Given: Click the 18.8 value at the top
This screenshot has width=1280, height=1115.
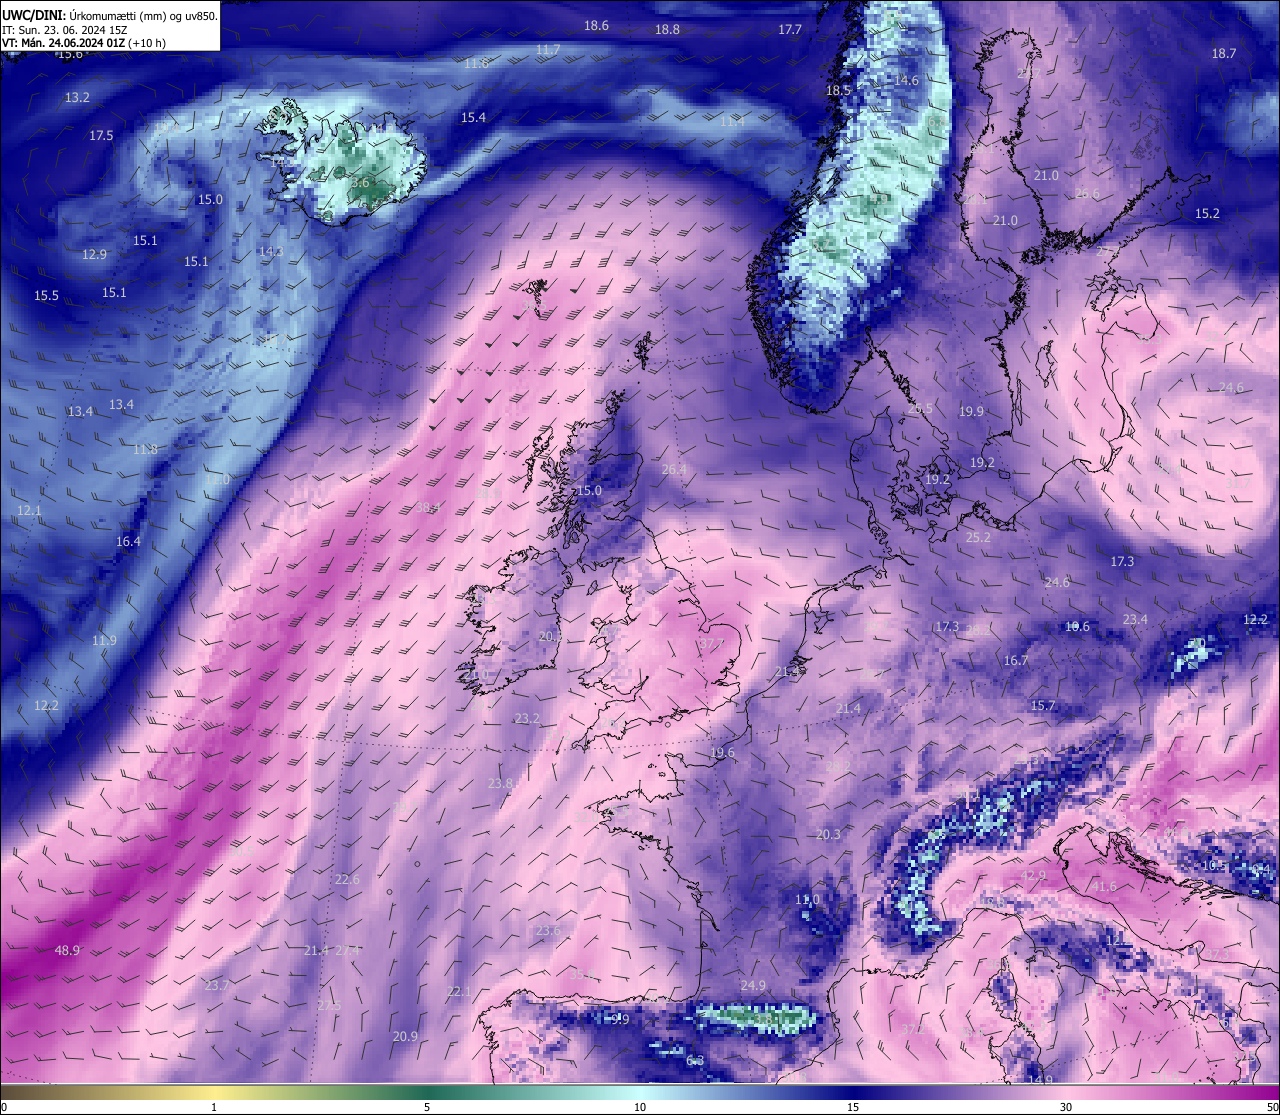Looking at the screenshot, I should tap(667, 29).
